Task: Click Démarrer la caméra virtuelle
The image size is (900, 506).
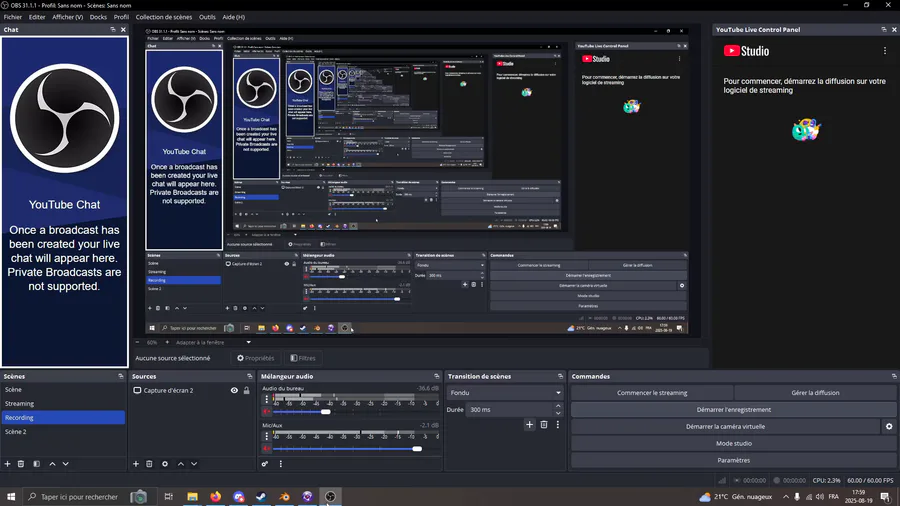Action: [x=726, y=426]
